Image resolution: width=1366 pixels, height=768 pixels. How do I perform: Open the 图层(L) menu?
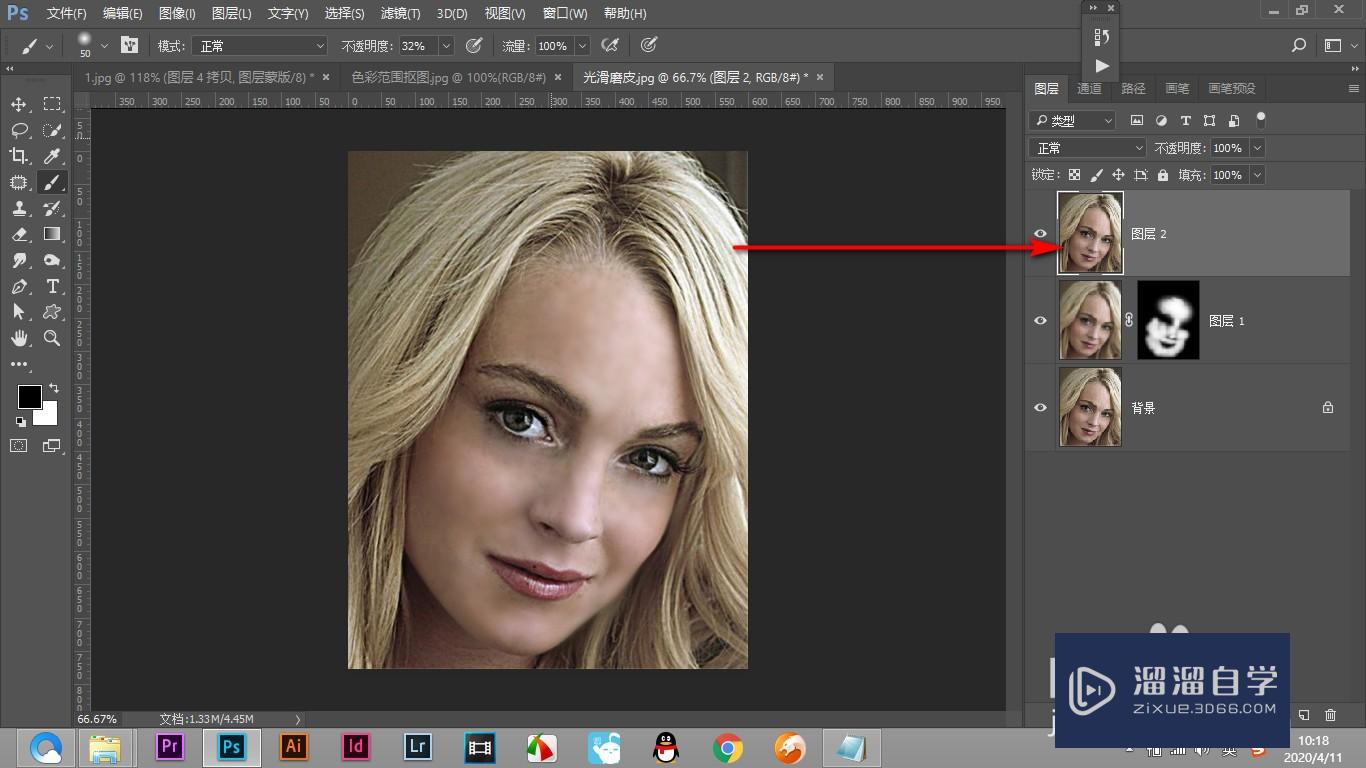232,13
